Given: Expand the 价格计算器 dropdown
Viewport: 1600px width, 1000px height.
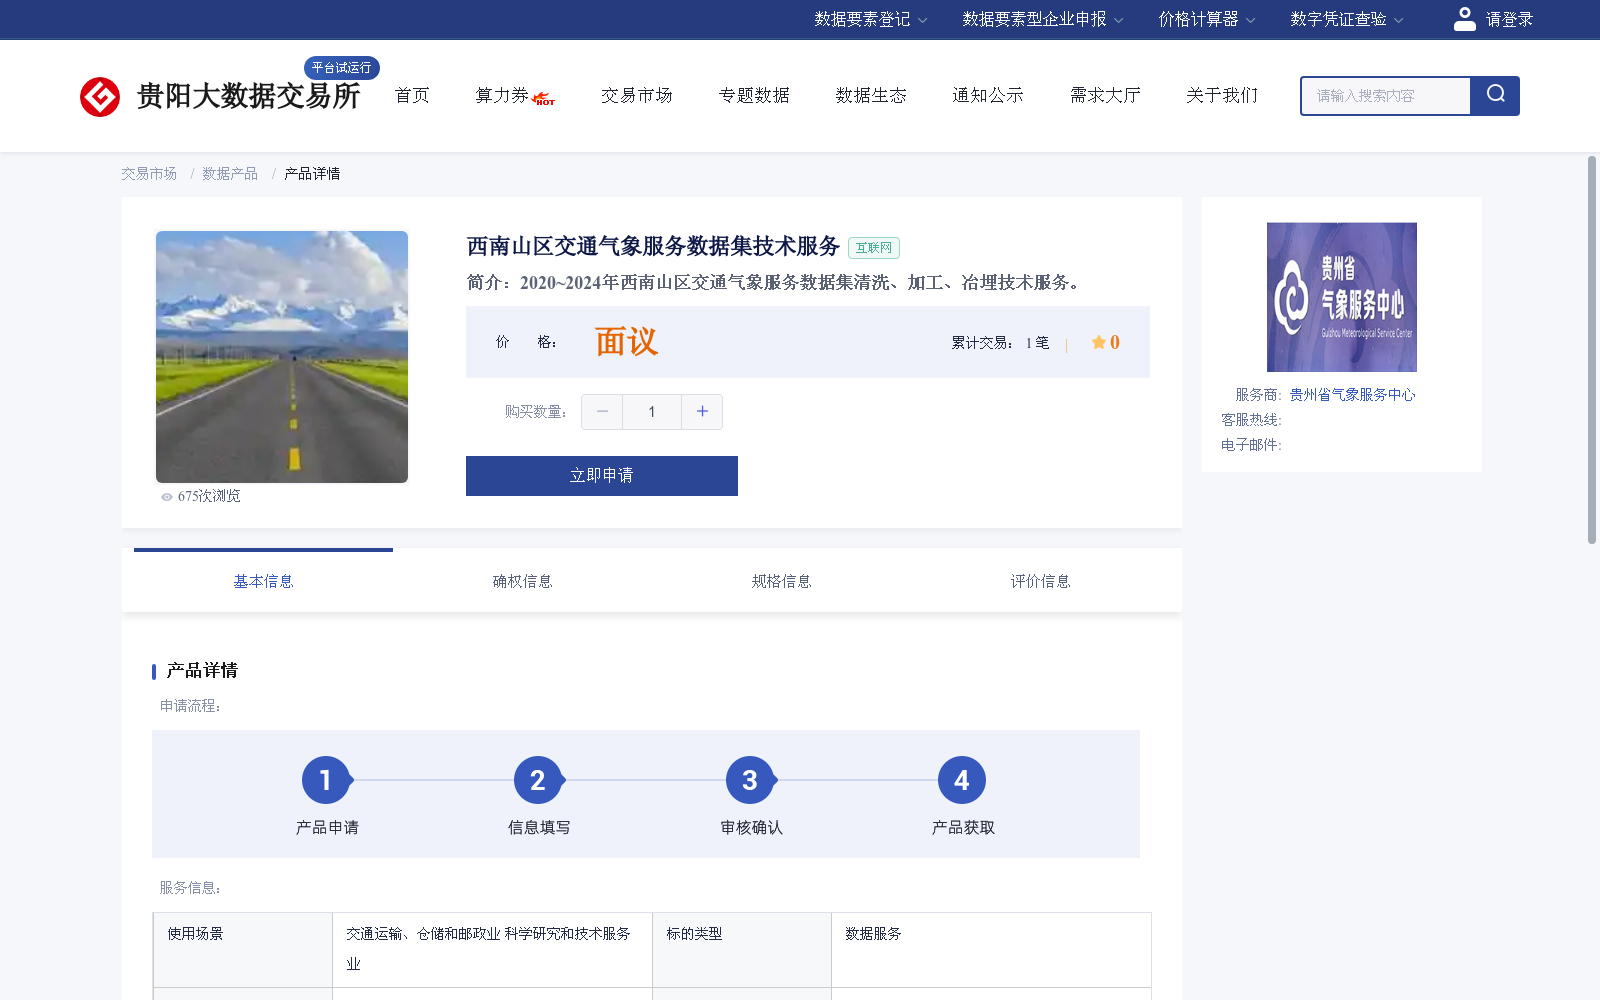Looking at the screenshot, I should (x=1206, y=19).
